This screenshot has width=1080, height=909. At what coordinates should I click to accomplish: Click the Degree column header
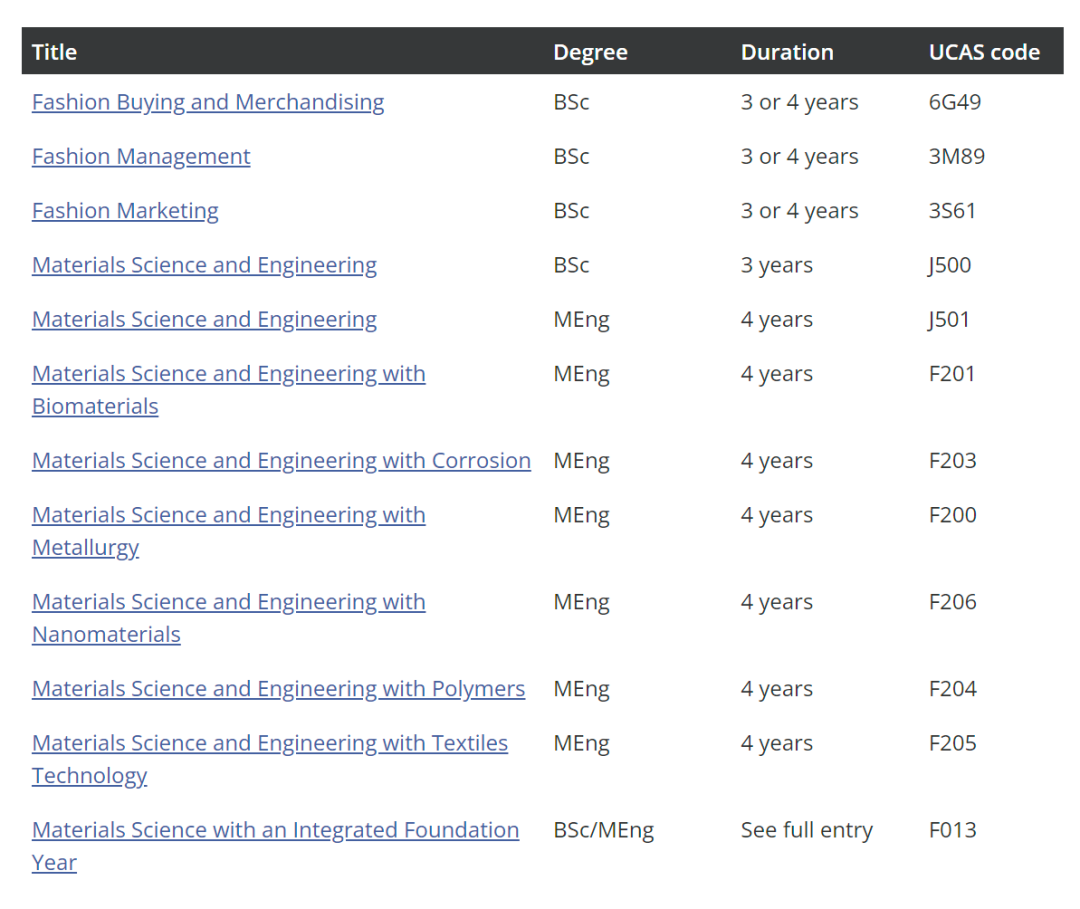click(590, 52)
